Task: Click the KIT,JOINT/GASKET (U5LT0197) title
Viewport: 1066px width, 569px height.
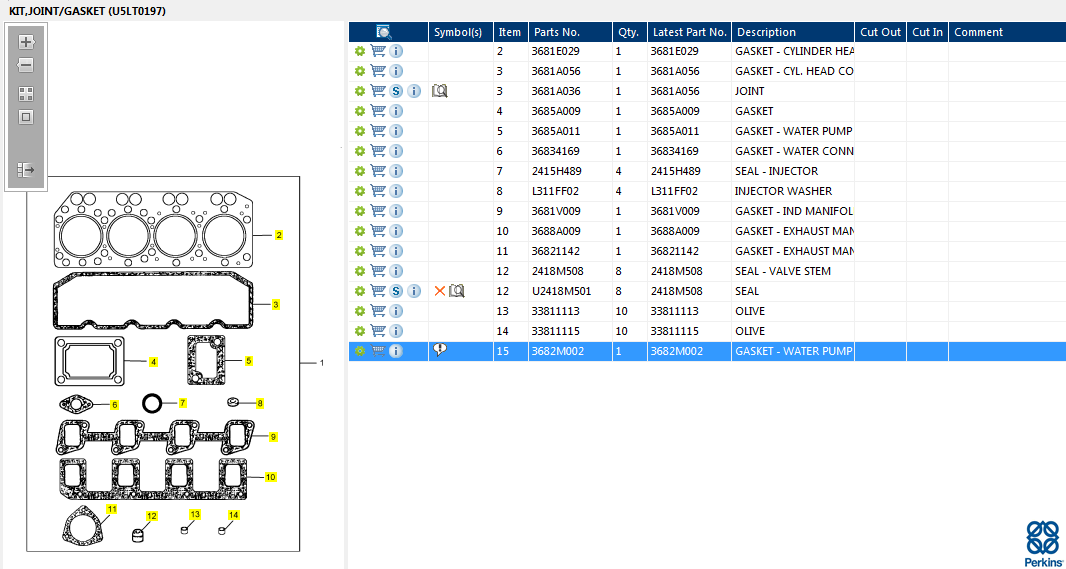Action: (x=87, y=11)
